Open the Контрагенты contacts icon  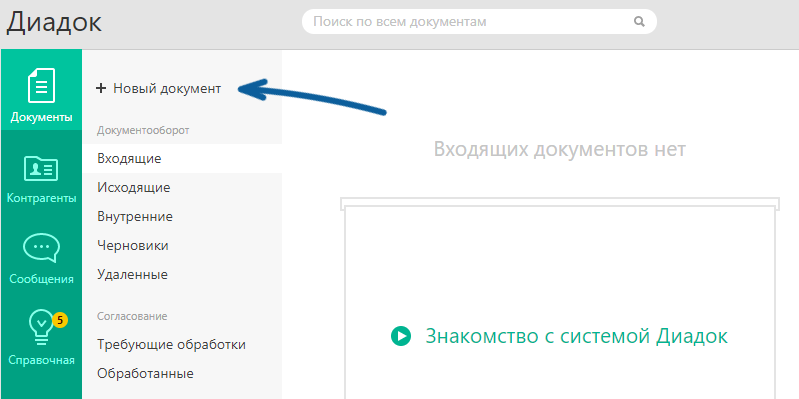(x=41, y=169)
